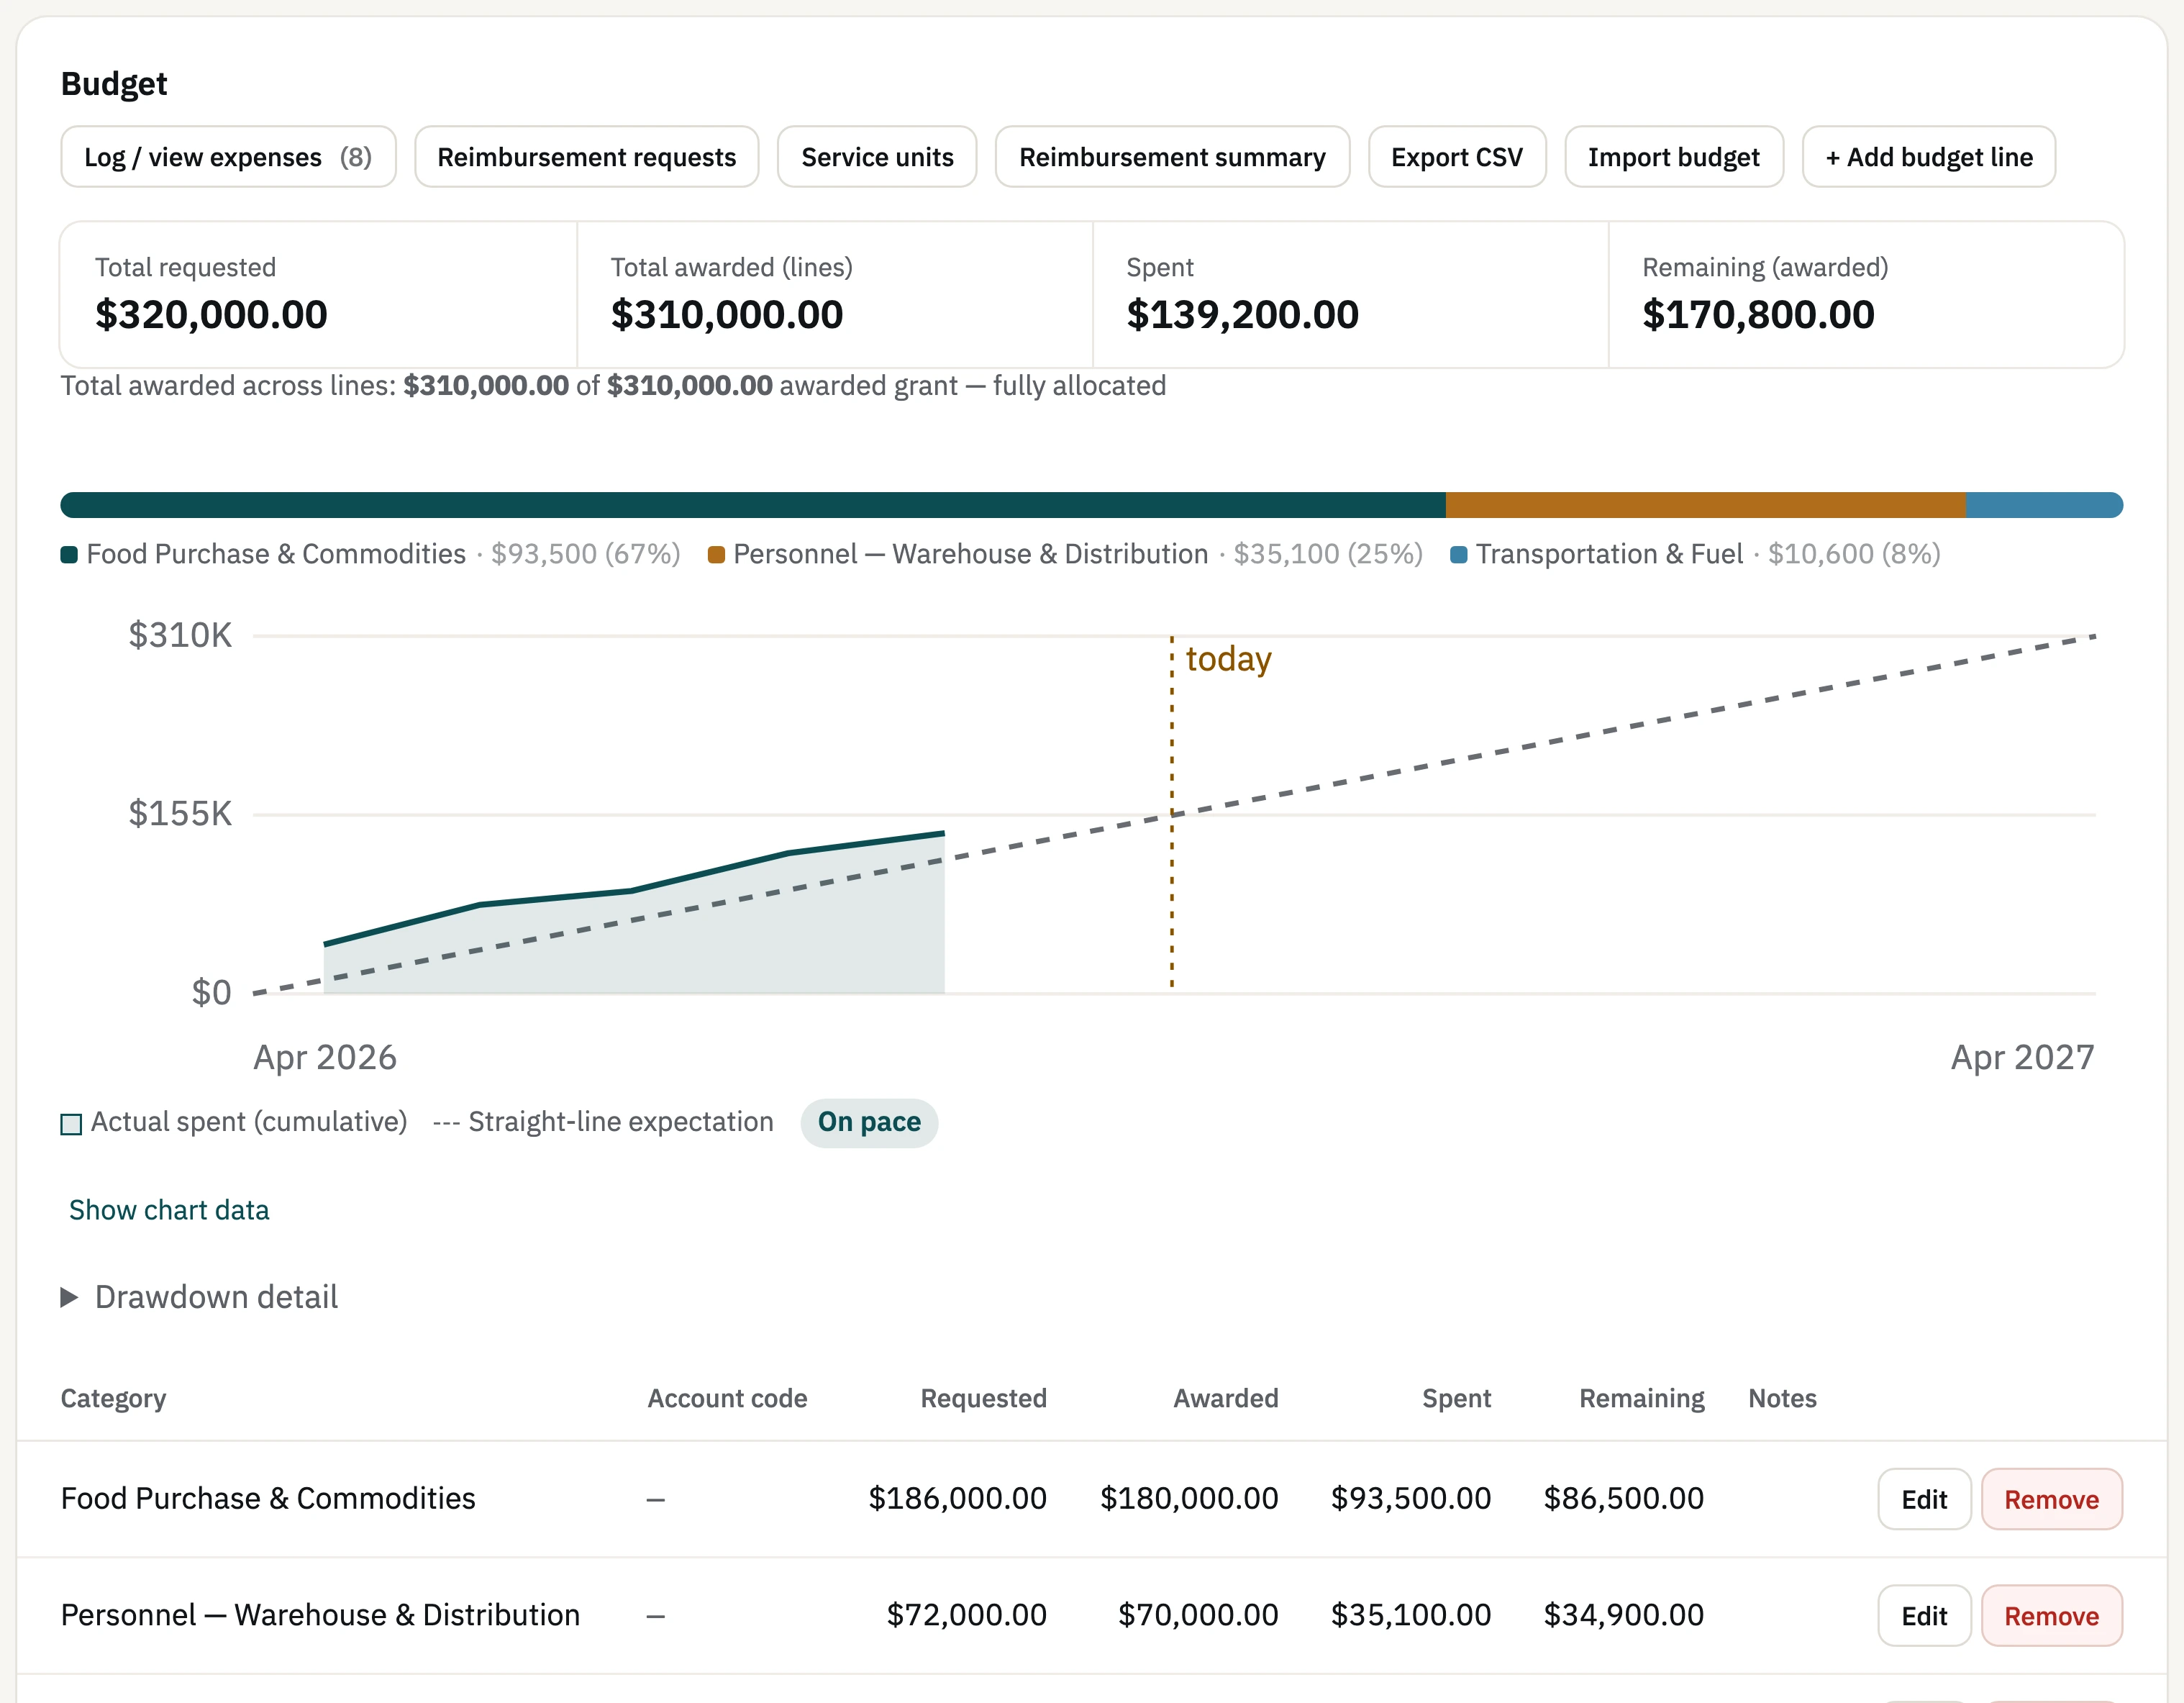Click the dark teal Food Purchase bar segment

(753, 505)
